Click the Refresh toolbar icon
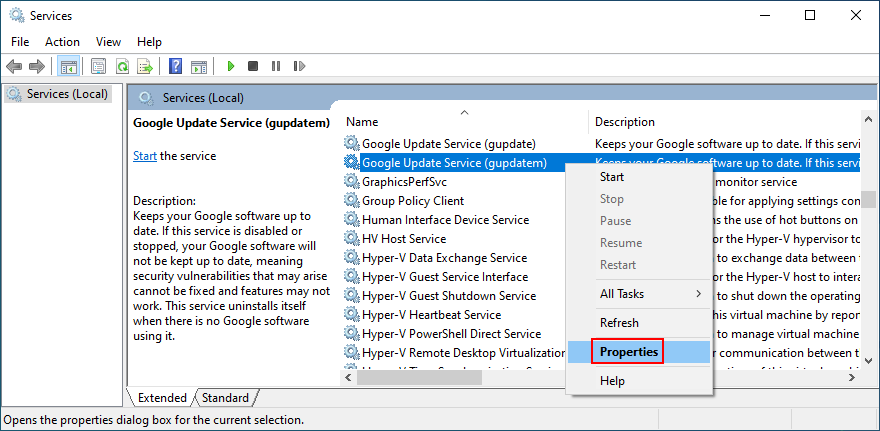The image size is (880, 431). (x=122, y=66)
